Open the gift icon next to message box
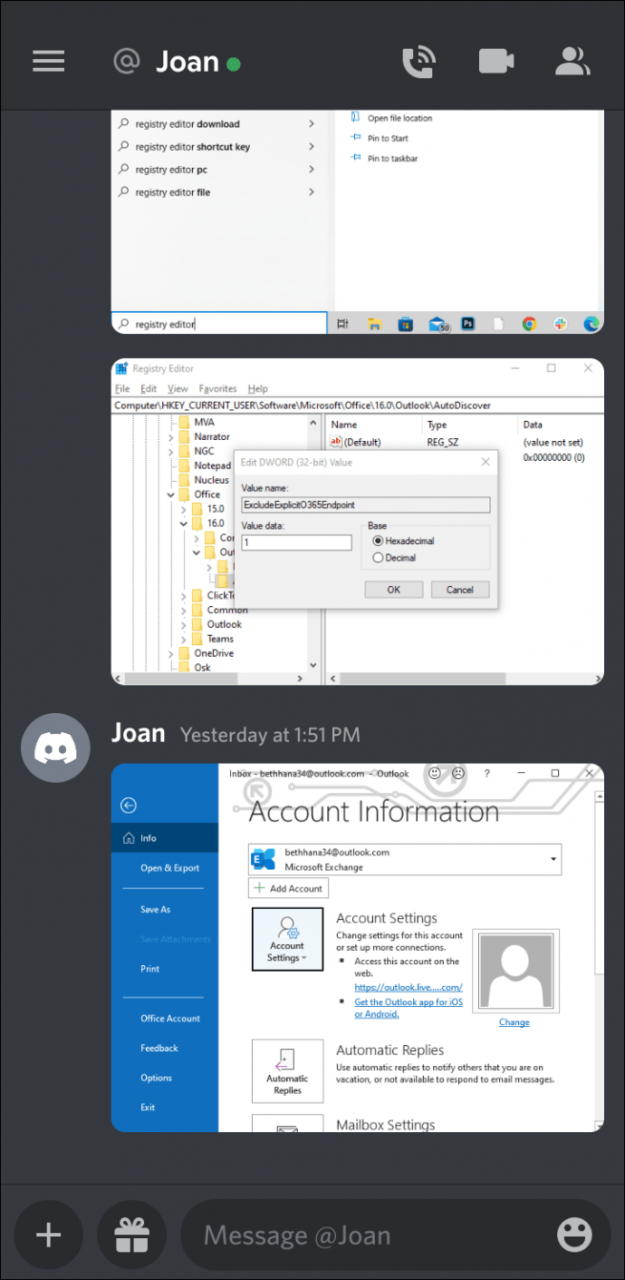Image resolution: width=625 pixels, height=1280 pixels. tap(132, 1236)
